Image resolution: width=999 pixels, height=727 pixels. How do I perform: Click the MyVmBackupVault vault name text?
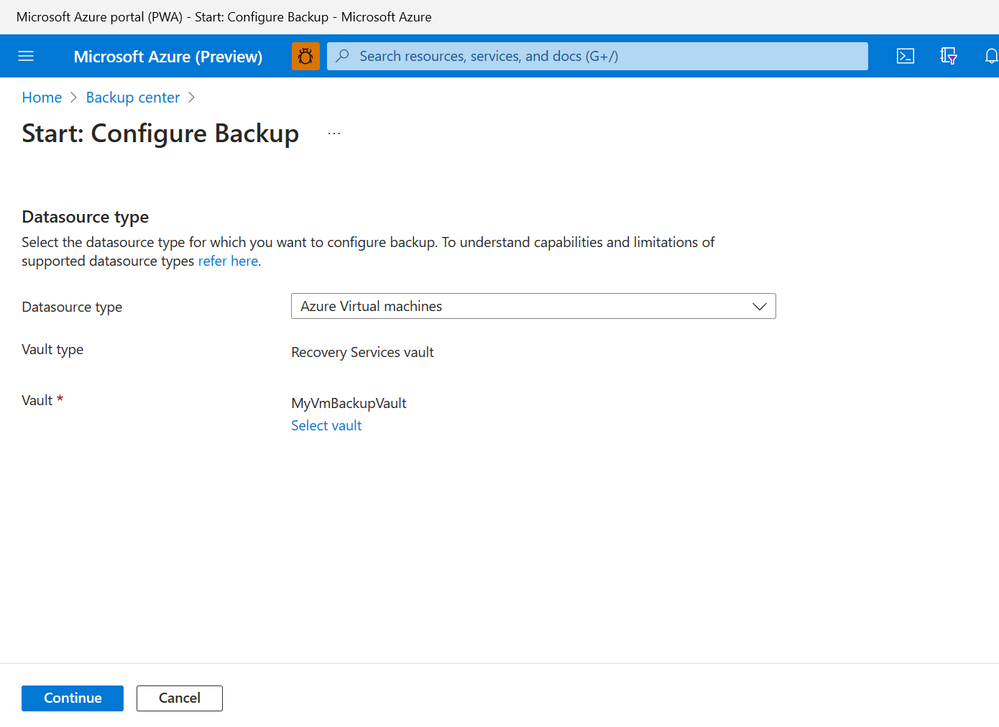pyautogui.click(x=349, y=403)
